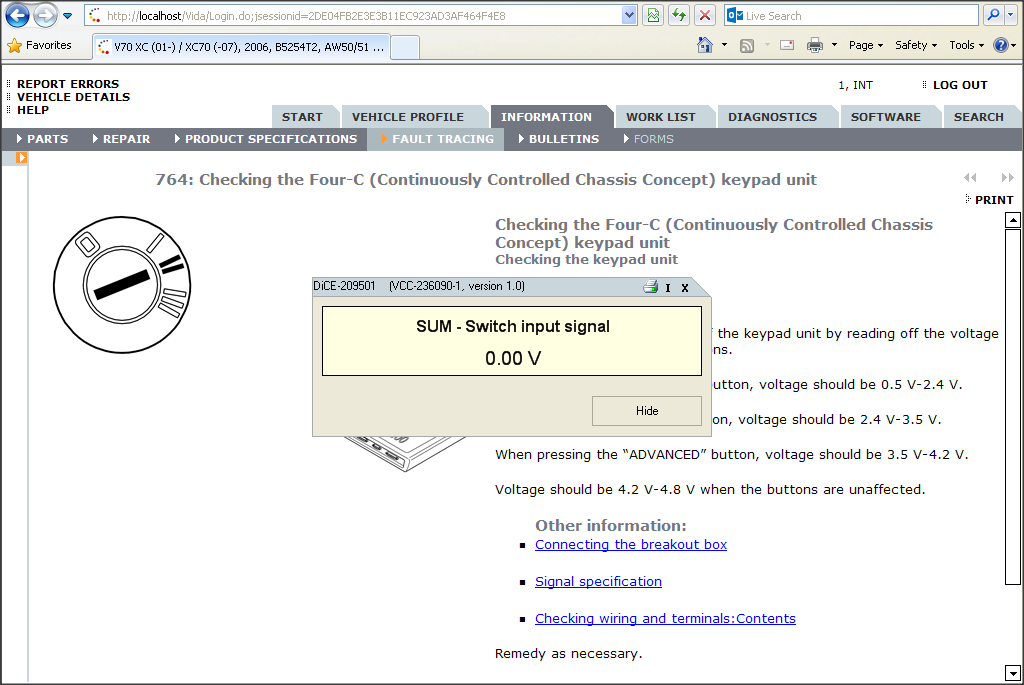Click the printer icon in DiCE dialog
1024x685 pixels.
pos(650,287)
